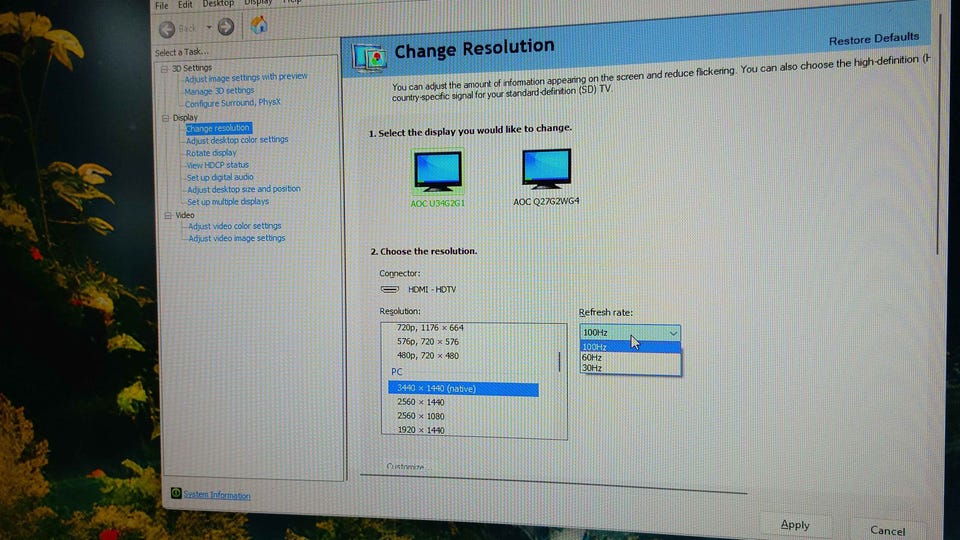
Task: Collapse the 3D Settings tree node
Action: pyautogui.click(x=164, y=69)
